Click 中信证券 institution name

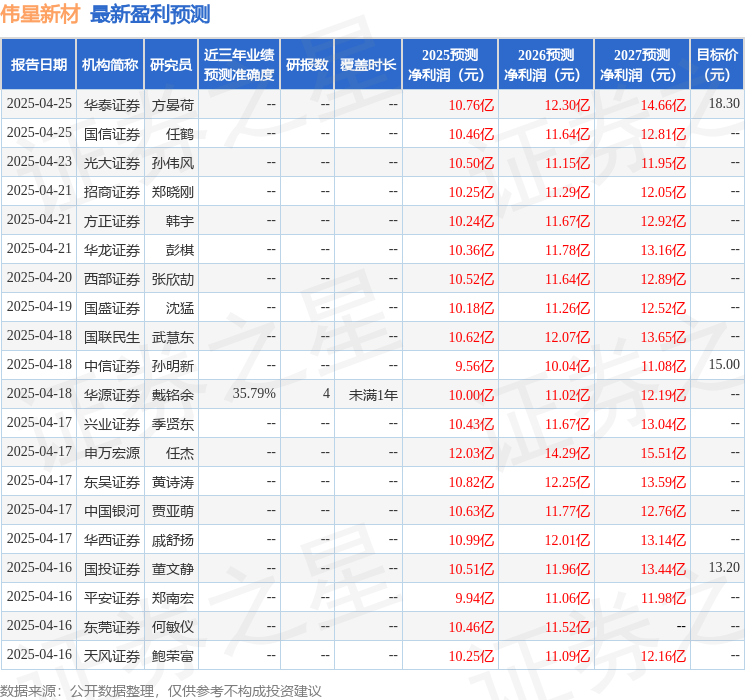coord(112,365)
